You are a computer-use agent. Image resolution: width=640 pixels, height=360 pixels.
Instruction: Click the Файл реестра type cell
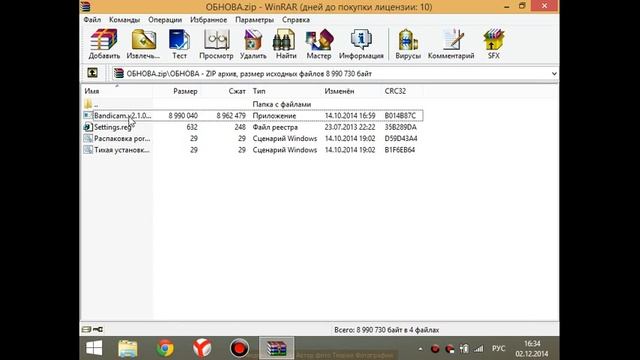(275, 127)
